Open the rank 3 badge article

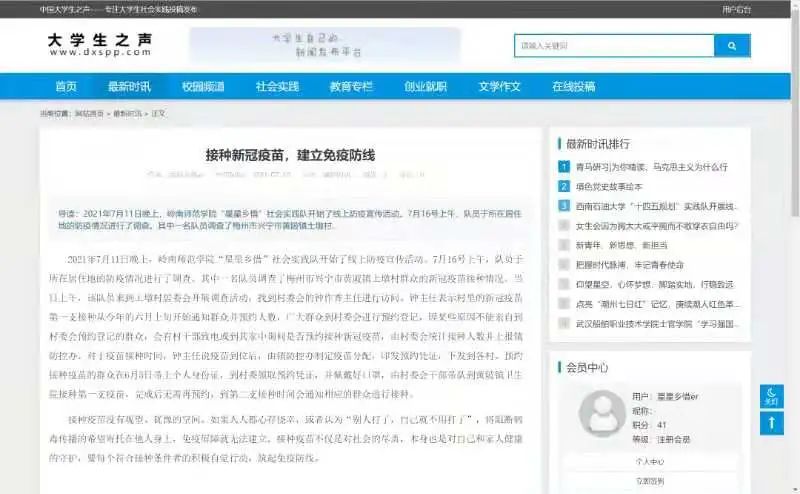564,206
